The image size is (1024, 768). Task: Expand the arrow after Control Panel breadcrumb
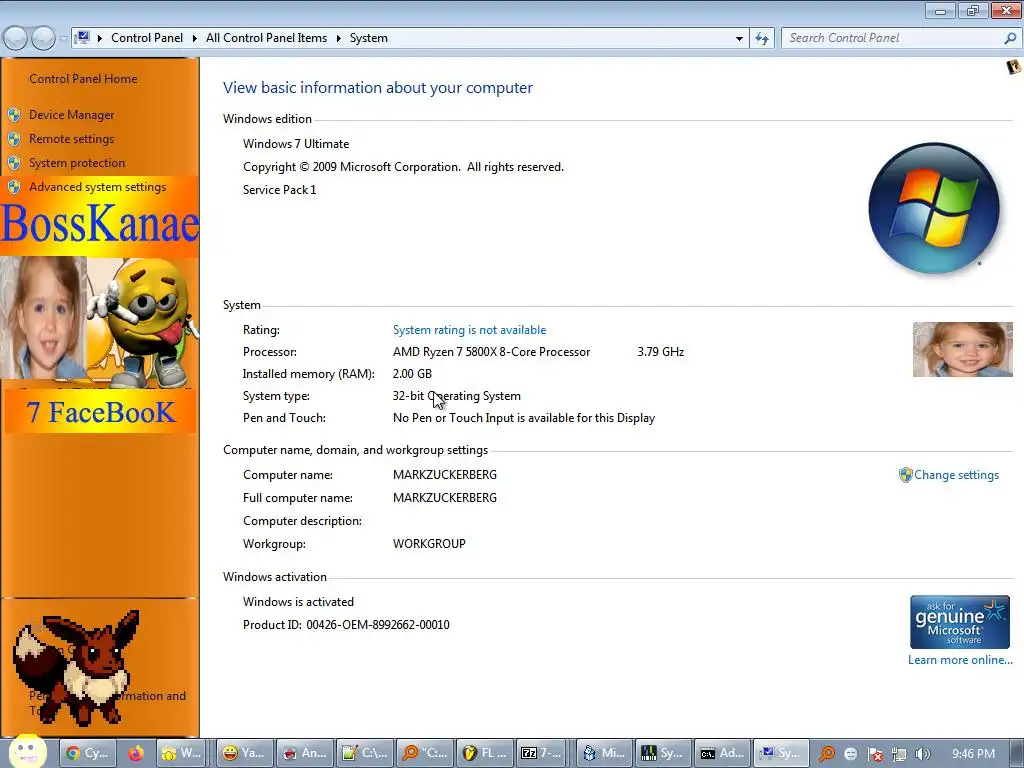coord(195,39)
